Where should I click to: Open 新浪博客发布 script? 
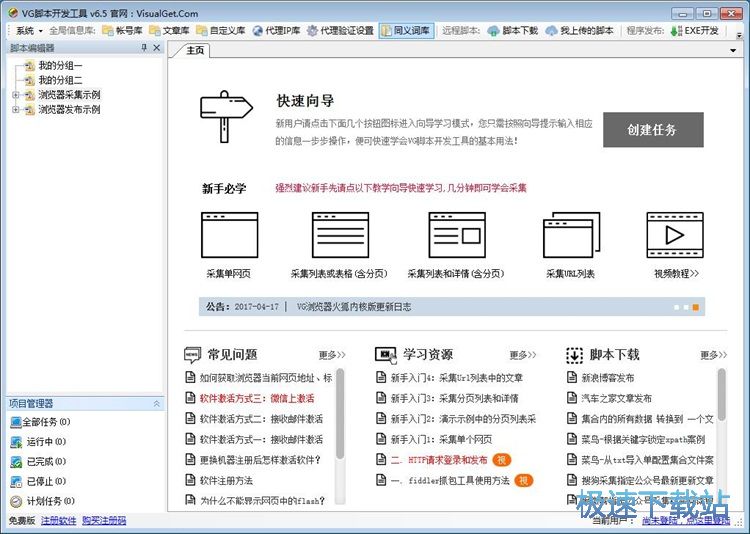tap(607, 378)
